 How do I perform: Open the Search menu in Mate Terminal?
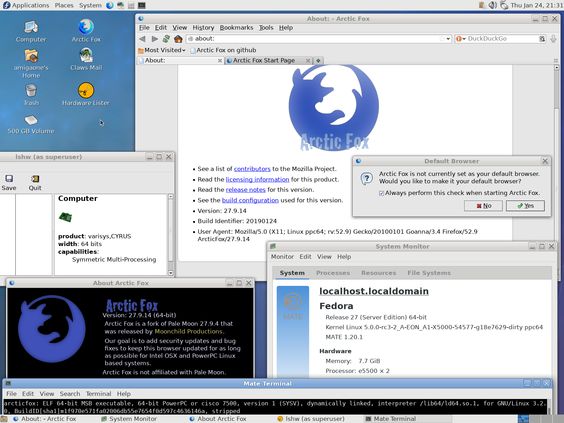(70, 394)
